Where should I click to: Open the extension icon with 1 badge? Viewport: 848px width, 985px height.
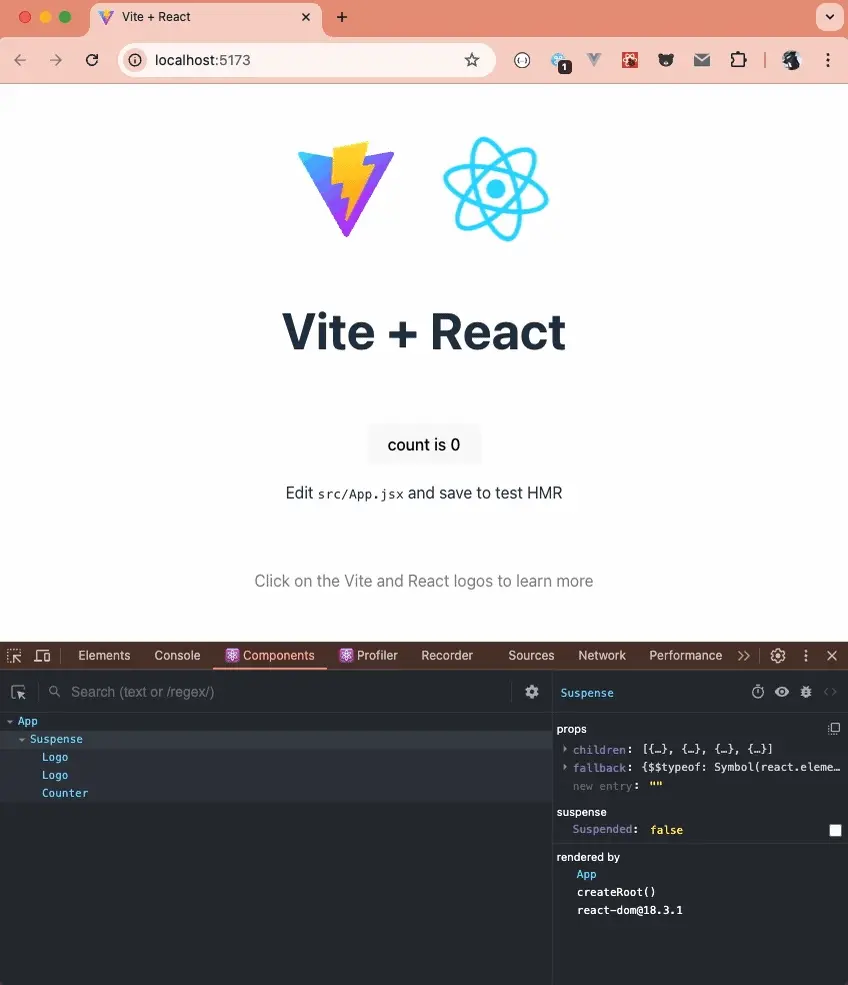[x=559, y=62]
